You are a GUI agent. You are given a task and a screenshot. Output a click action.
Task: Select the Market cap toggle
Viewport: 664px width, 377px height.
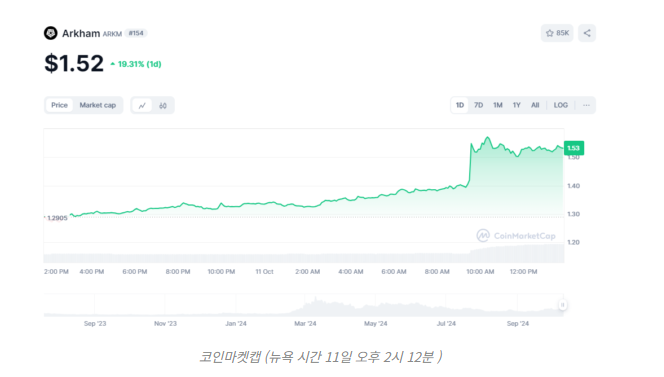[x=97, y=105]
